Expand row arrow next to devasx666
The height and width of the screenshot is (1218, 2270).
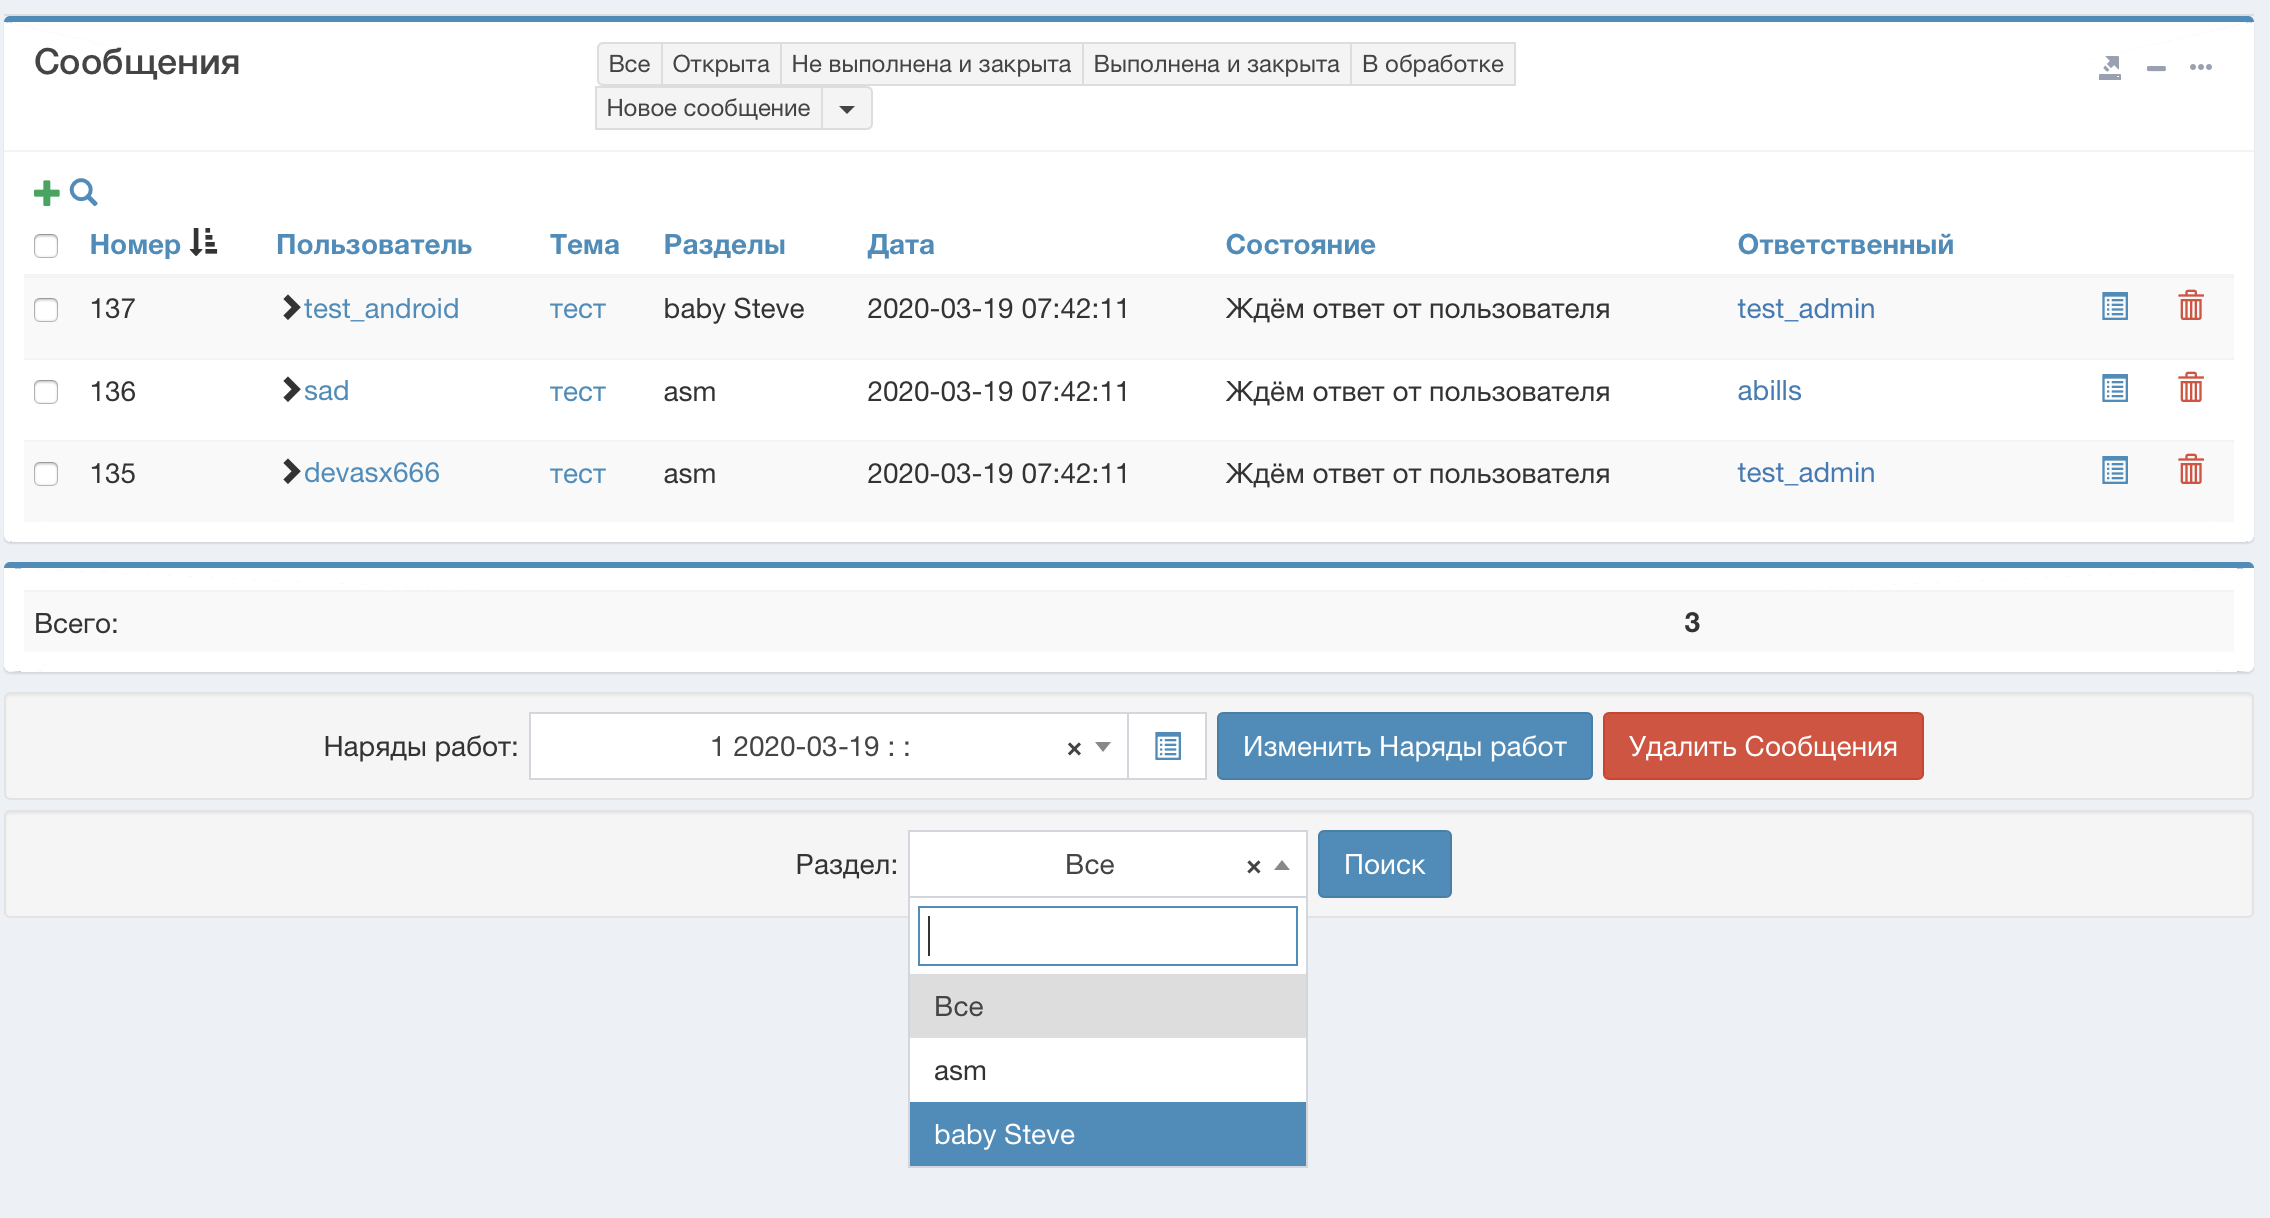[290, 472]
